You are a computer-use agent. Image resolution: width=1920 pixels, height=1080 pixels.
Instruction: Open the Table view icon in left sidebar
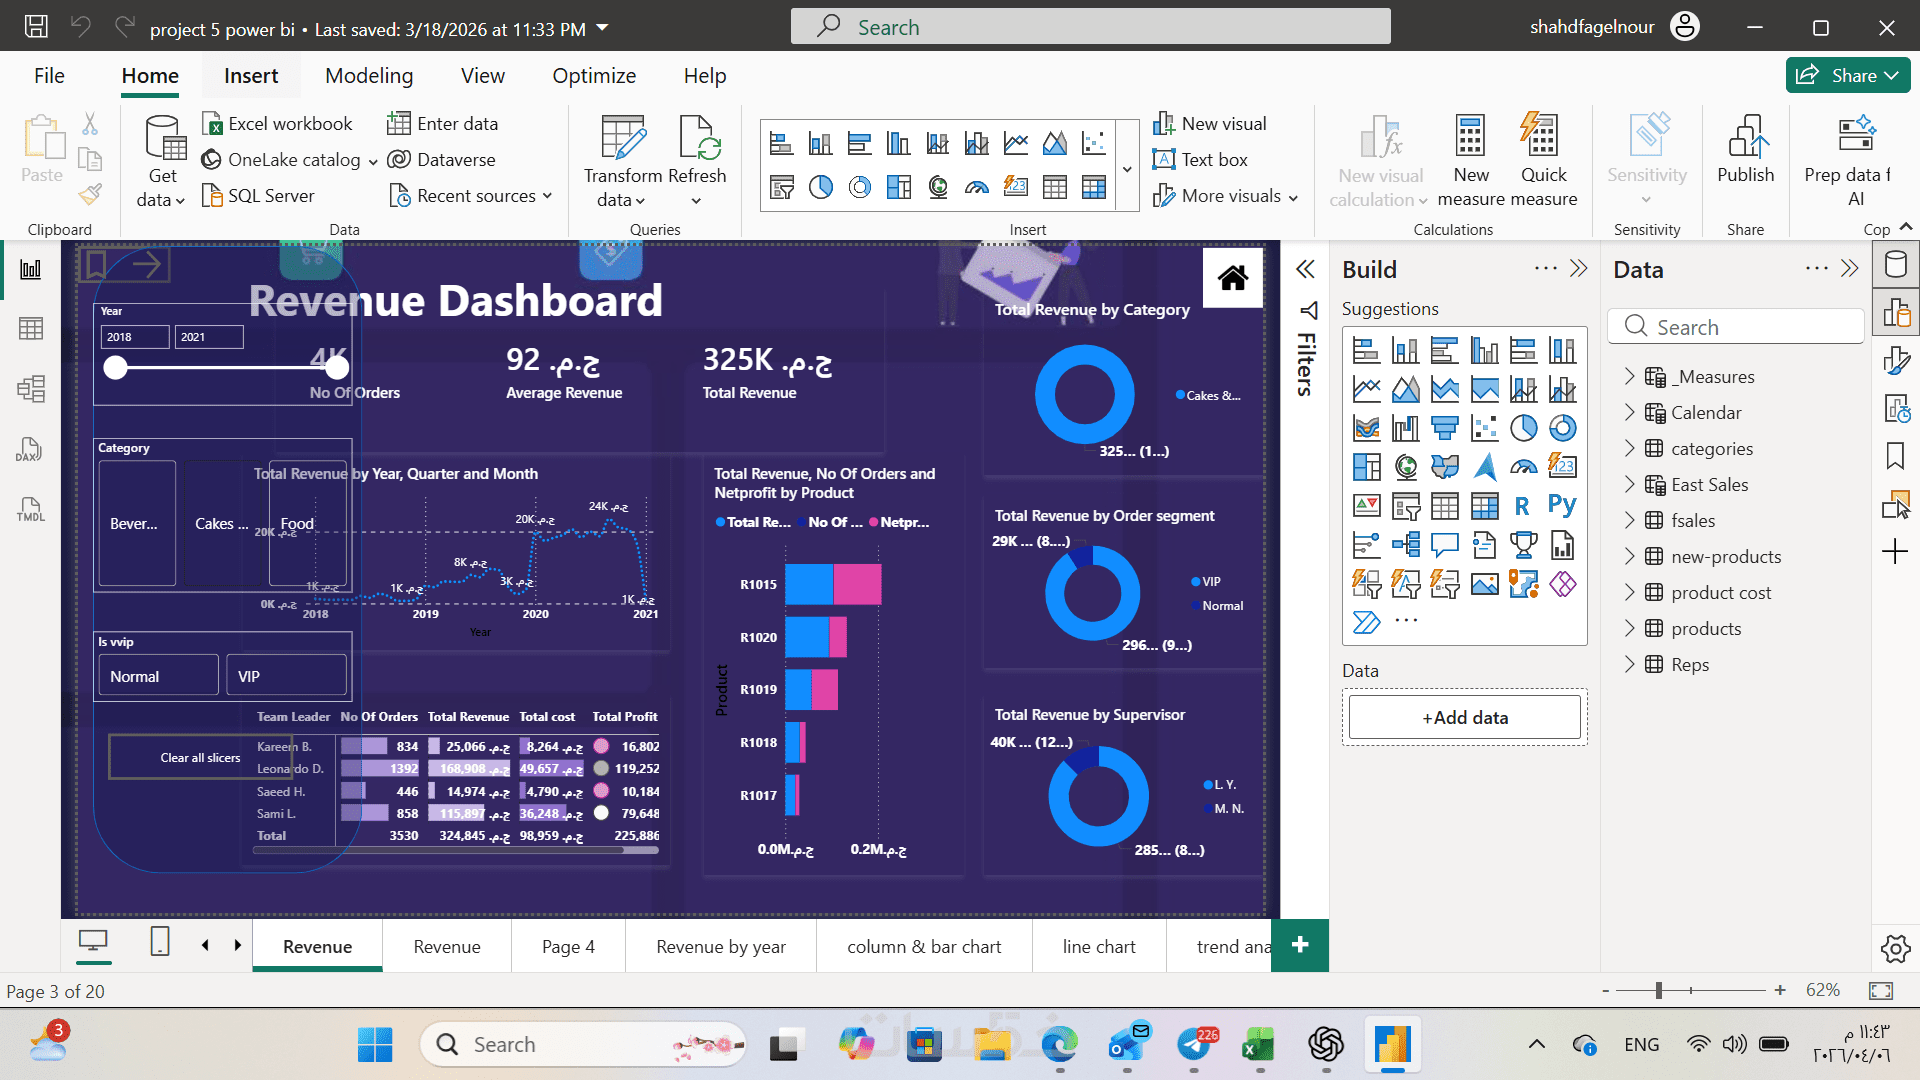[31, 329]
